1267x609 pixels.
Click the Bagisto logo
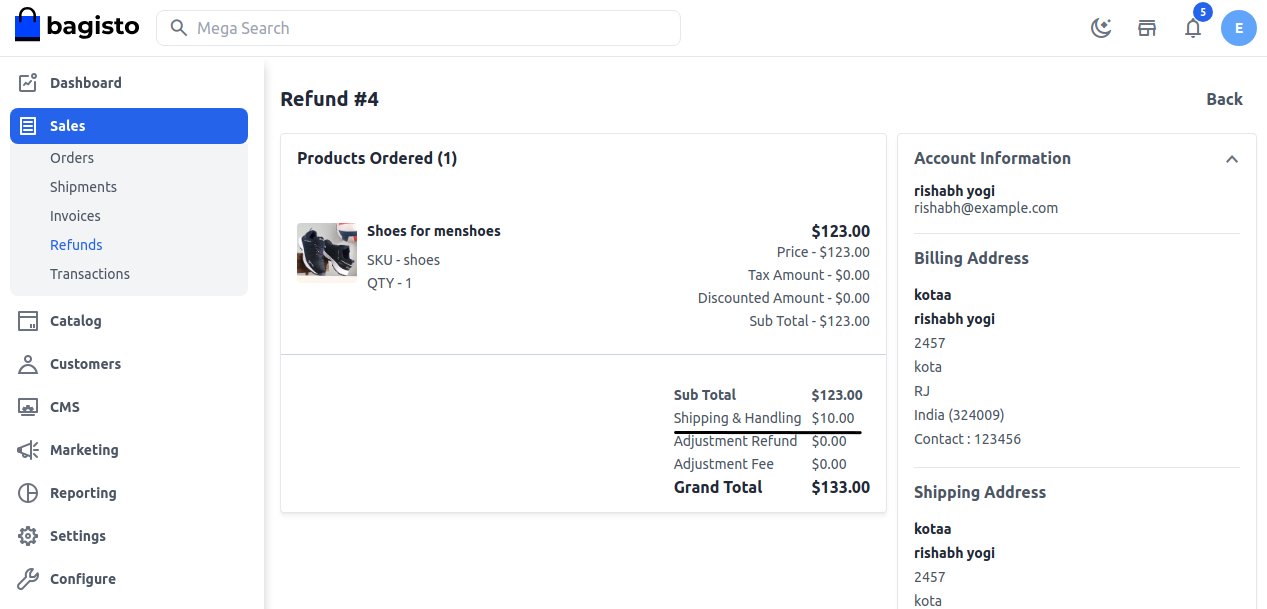(75, 25)
